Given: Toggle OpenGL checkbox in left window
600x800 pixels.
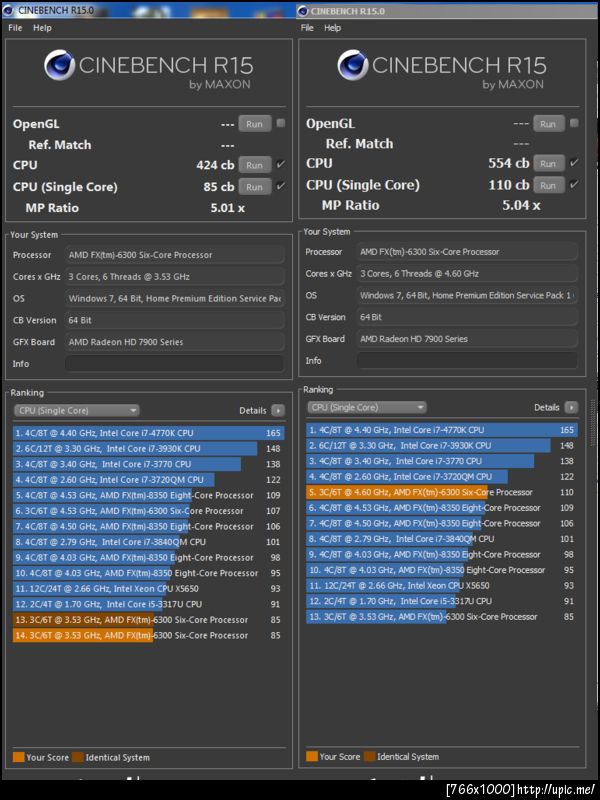Looking at the screenshot, I should pyautogui.click(x=281, y=123).
